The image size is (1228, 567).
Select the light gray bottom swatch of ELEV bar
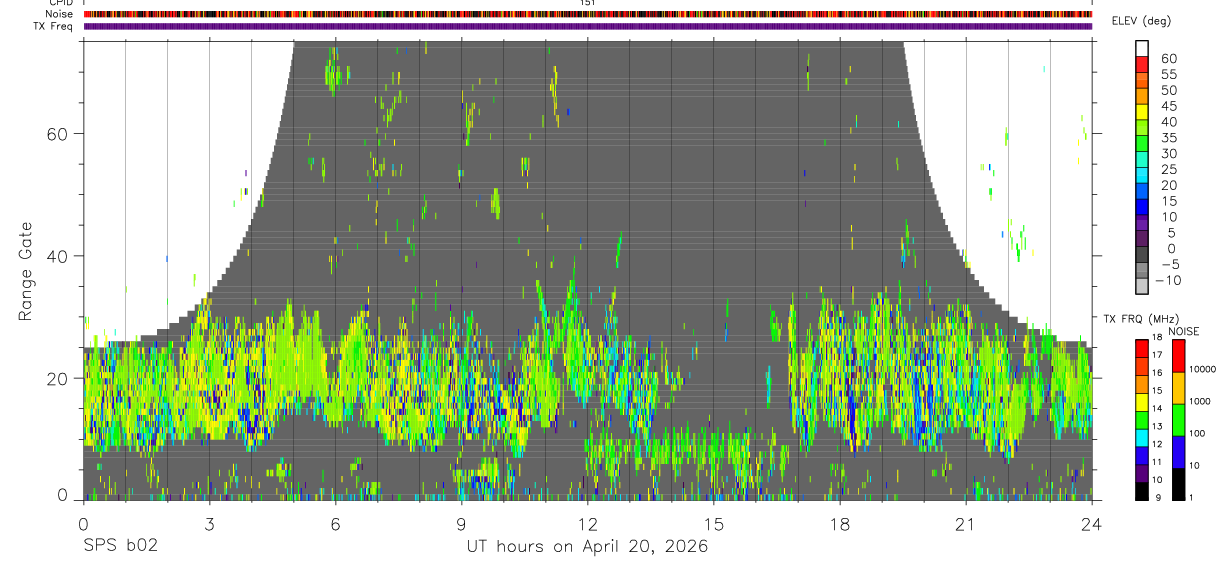tap(1142, 284)
